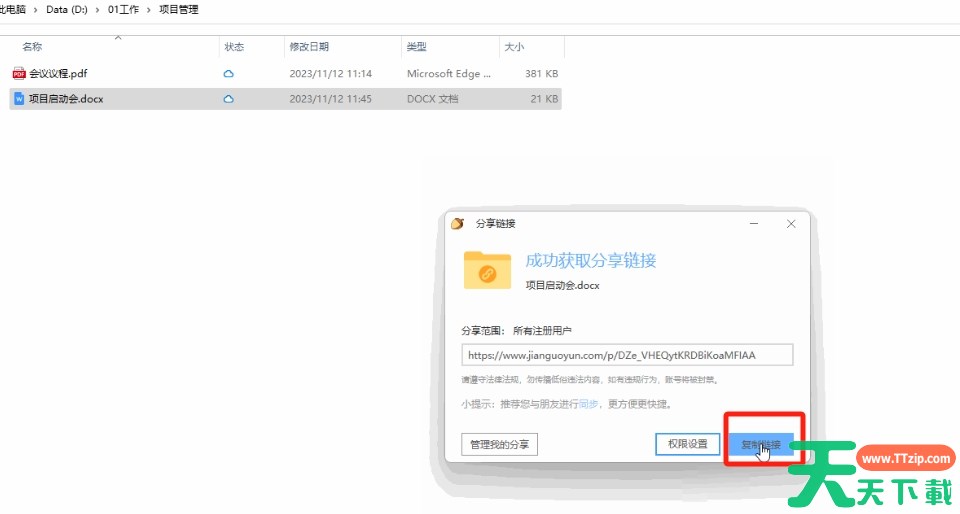
Task: Go to 01工作 folder in breadcrumb
Action: (123, 10)
